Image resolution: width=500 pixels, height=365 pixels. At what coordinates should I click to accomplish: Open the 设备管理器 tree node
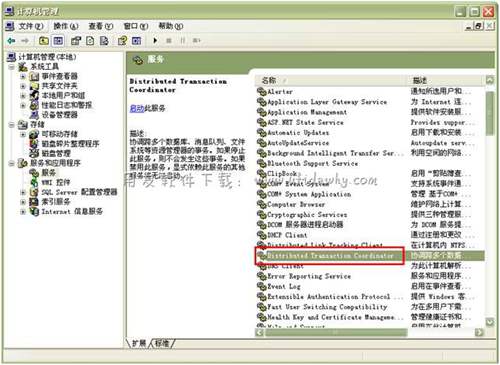[x=60, y=115]
